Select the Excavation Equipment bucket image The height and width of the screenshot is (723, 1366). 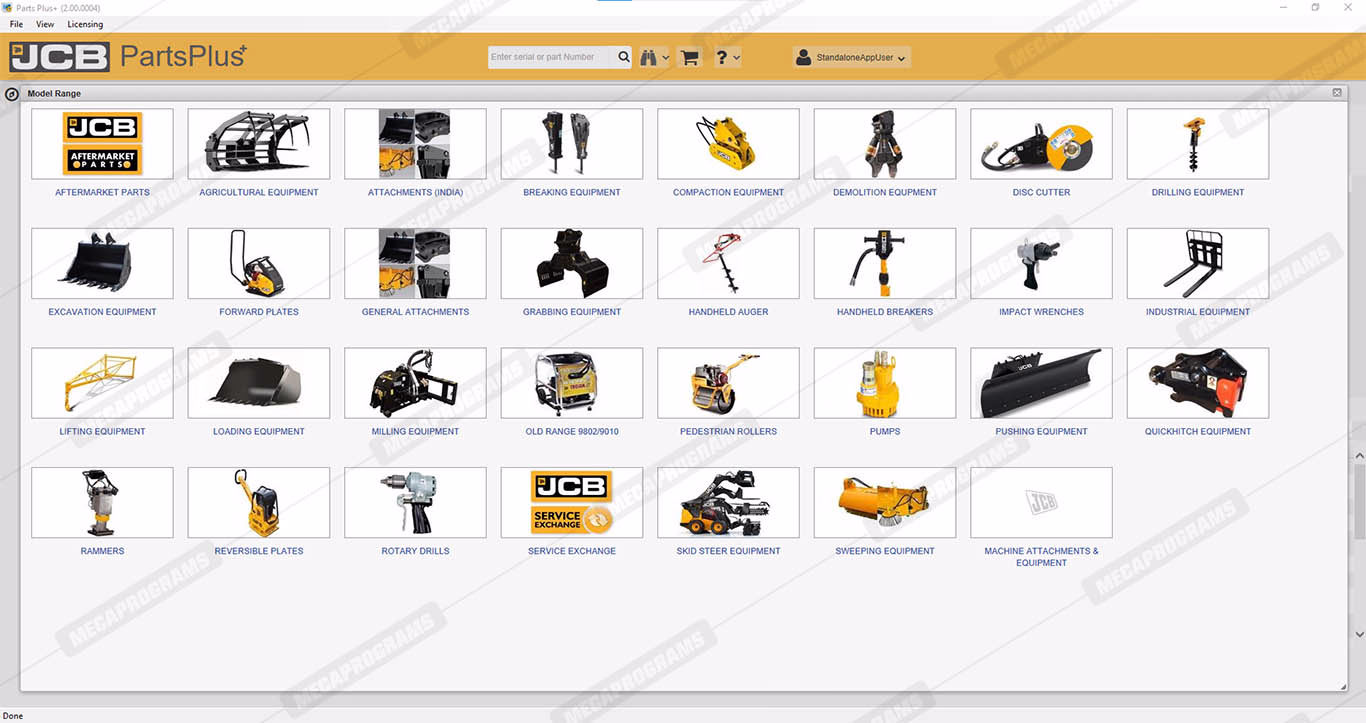click(x=102, y=263)
